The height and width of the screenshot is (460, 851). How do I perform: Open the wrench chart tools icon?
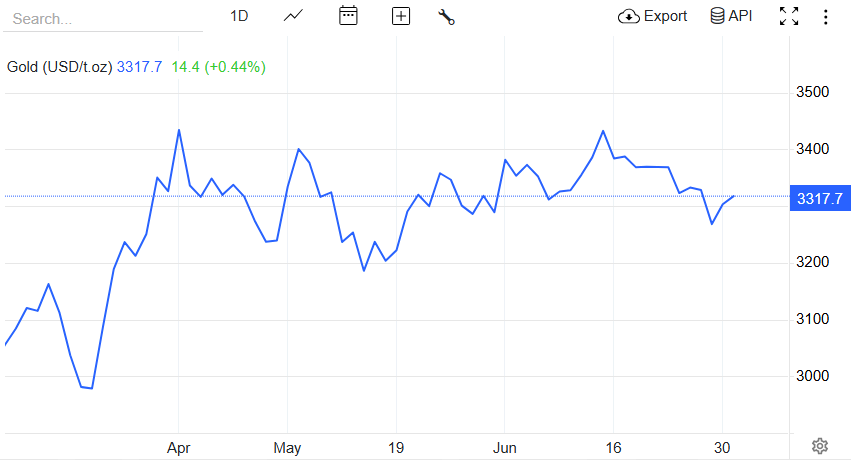[447, 16]
